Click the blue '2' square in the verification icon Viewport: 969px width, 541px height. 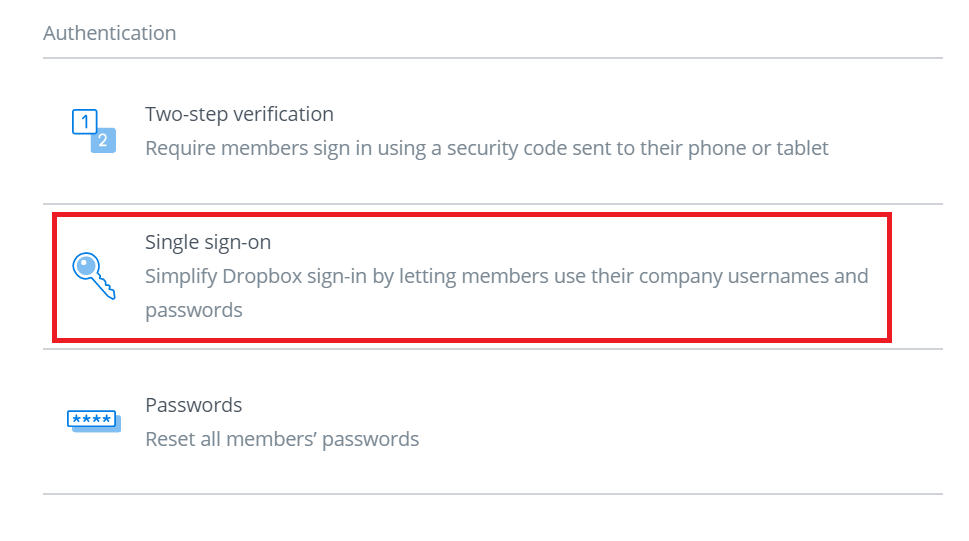point(103,140)
